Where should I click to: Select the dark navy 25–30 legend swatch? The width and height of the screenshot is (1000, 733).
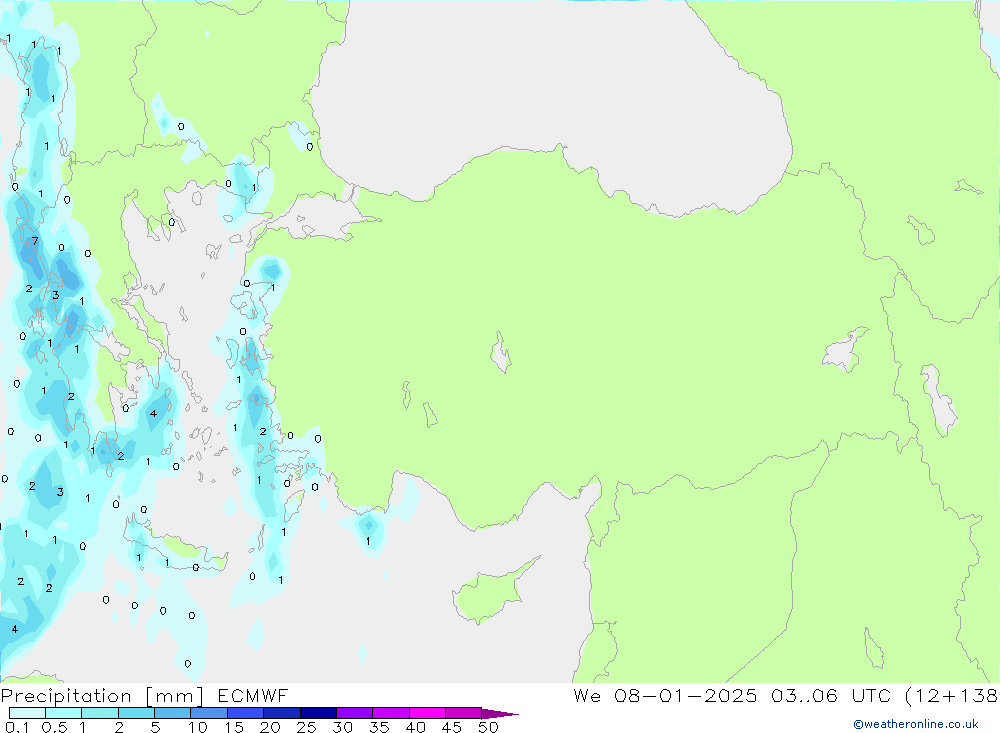coord(318,713)
